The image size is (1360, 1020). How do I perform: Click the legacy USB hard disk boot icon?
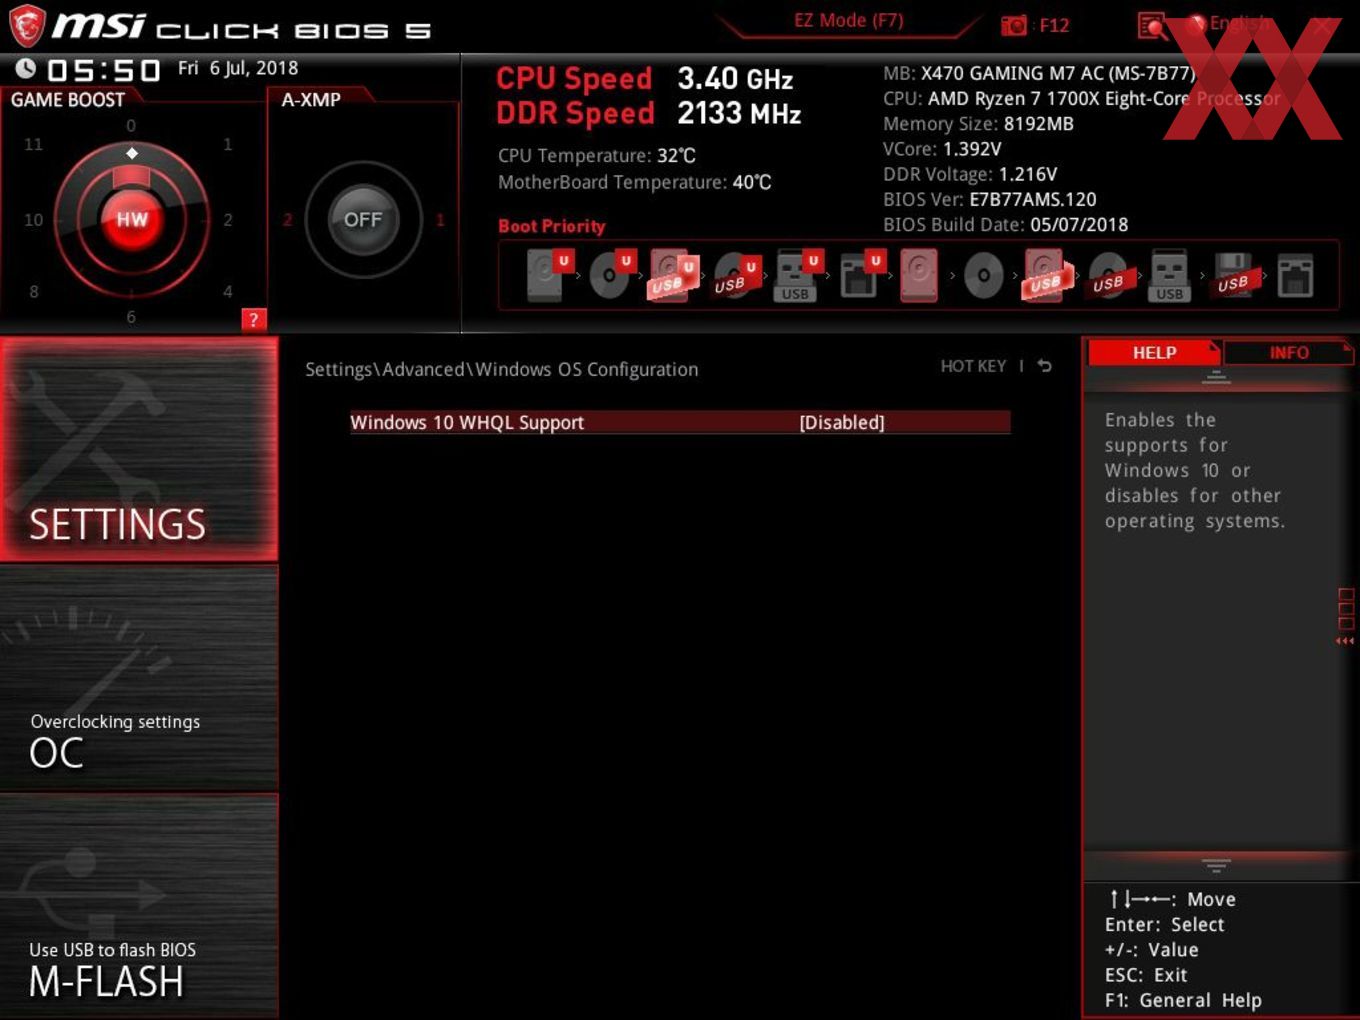[x=1045, y=275]
